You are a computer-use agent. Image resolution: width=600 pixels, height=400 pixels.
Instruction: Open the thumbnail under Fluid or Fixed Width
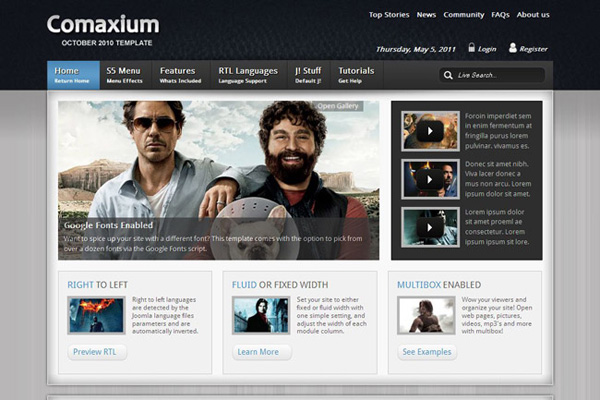pos(261,315)
